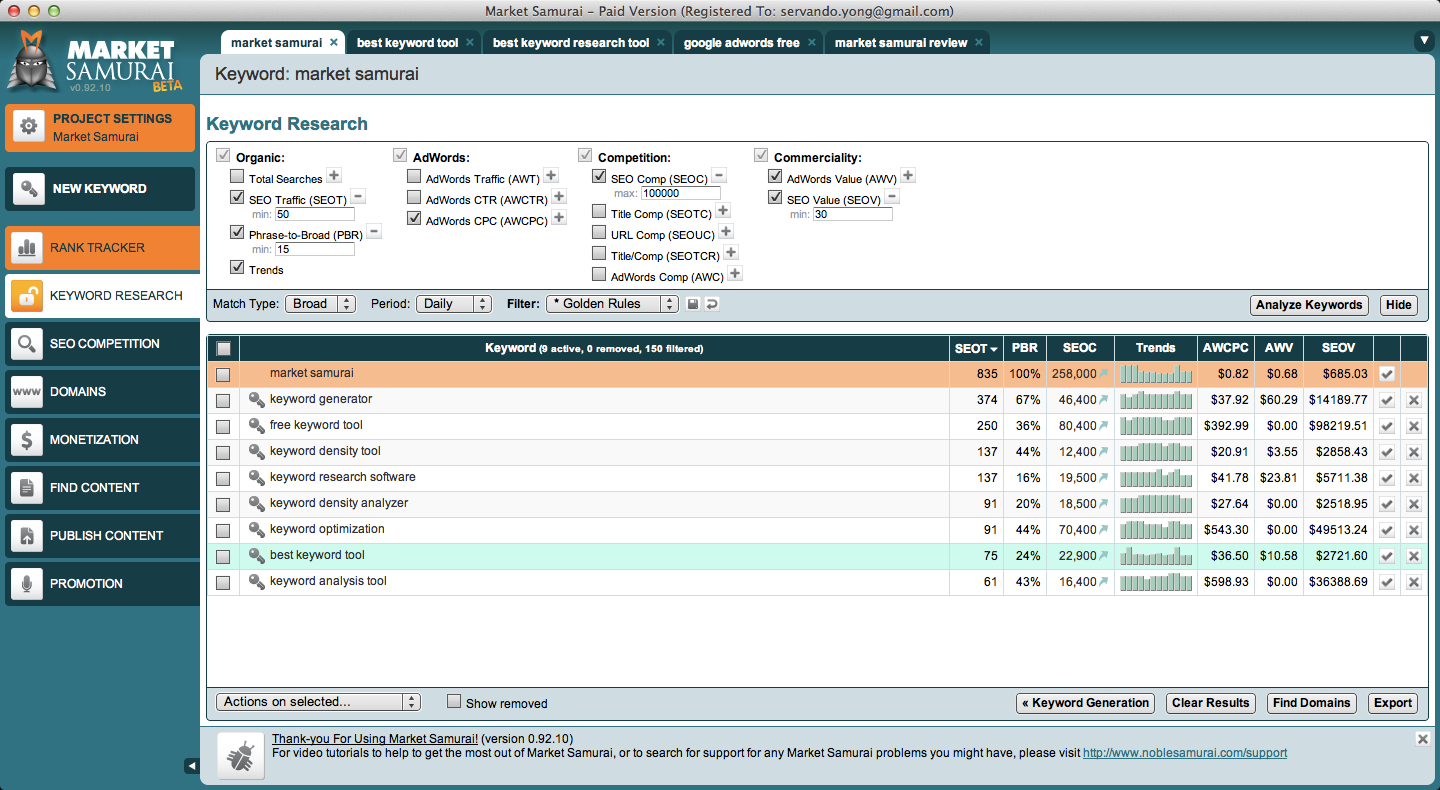This screenshot has height=790, width=1440.
Task: Click checkmark icon on keyword research software row
Action: click(x=1386, y=478)
